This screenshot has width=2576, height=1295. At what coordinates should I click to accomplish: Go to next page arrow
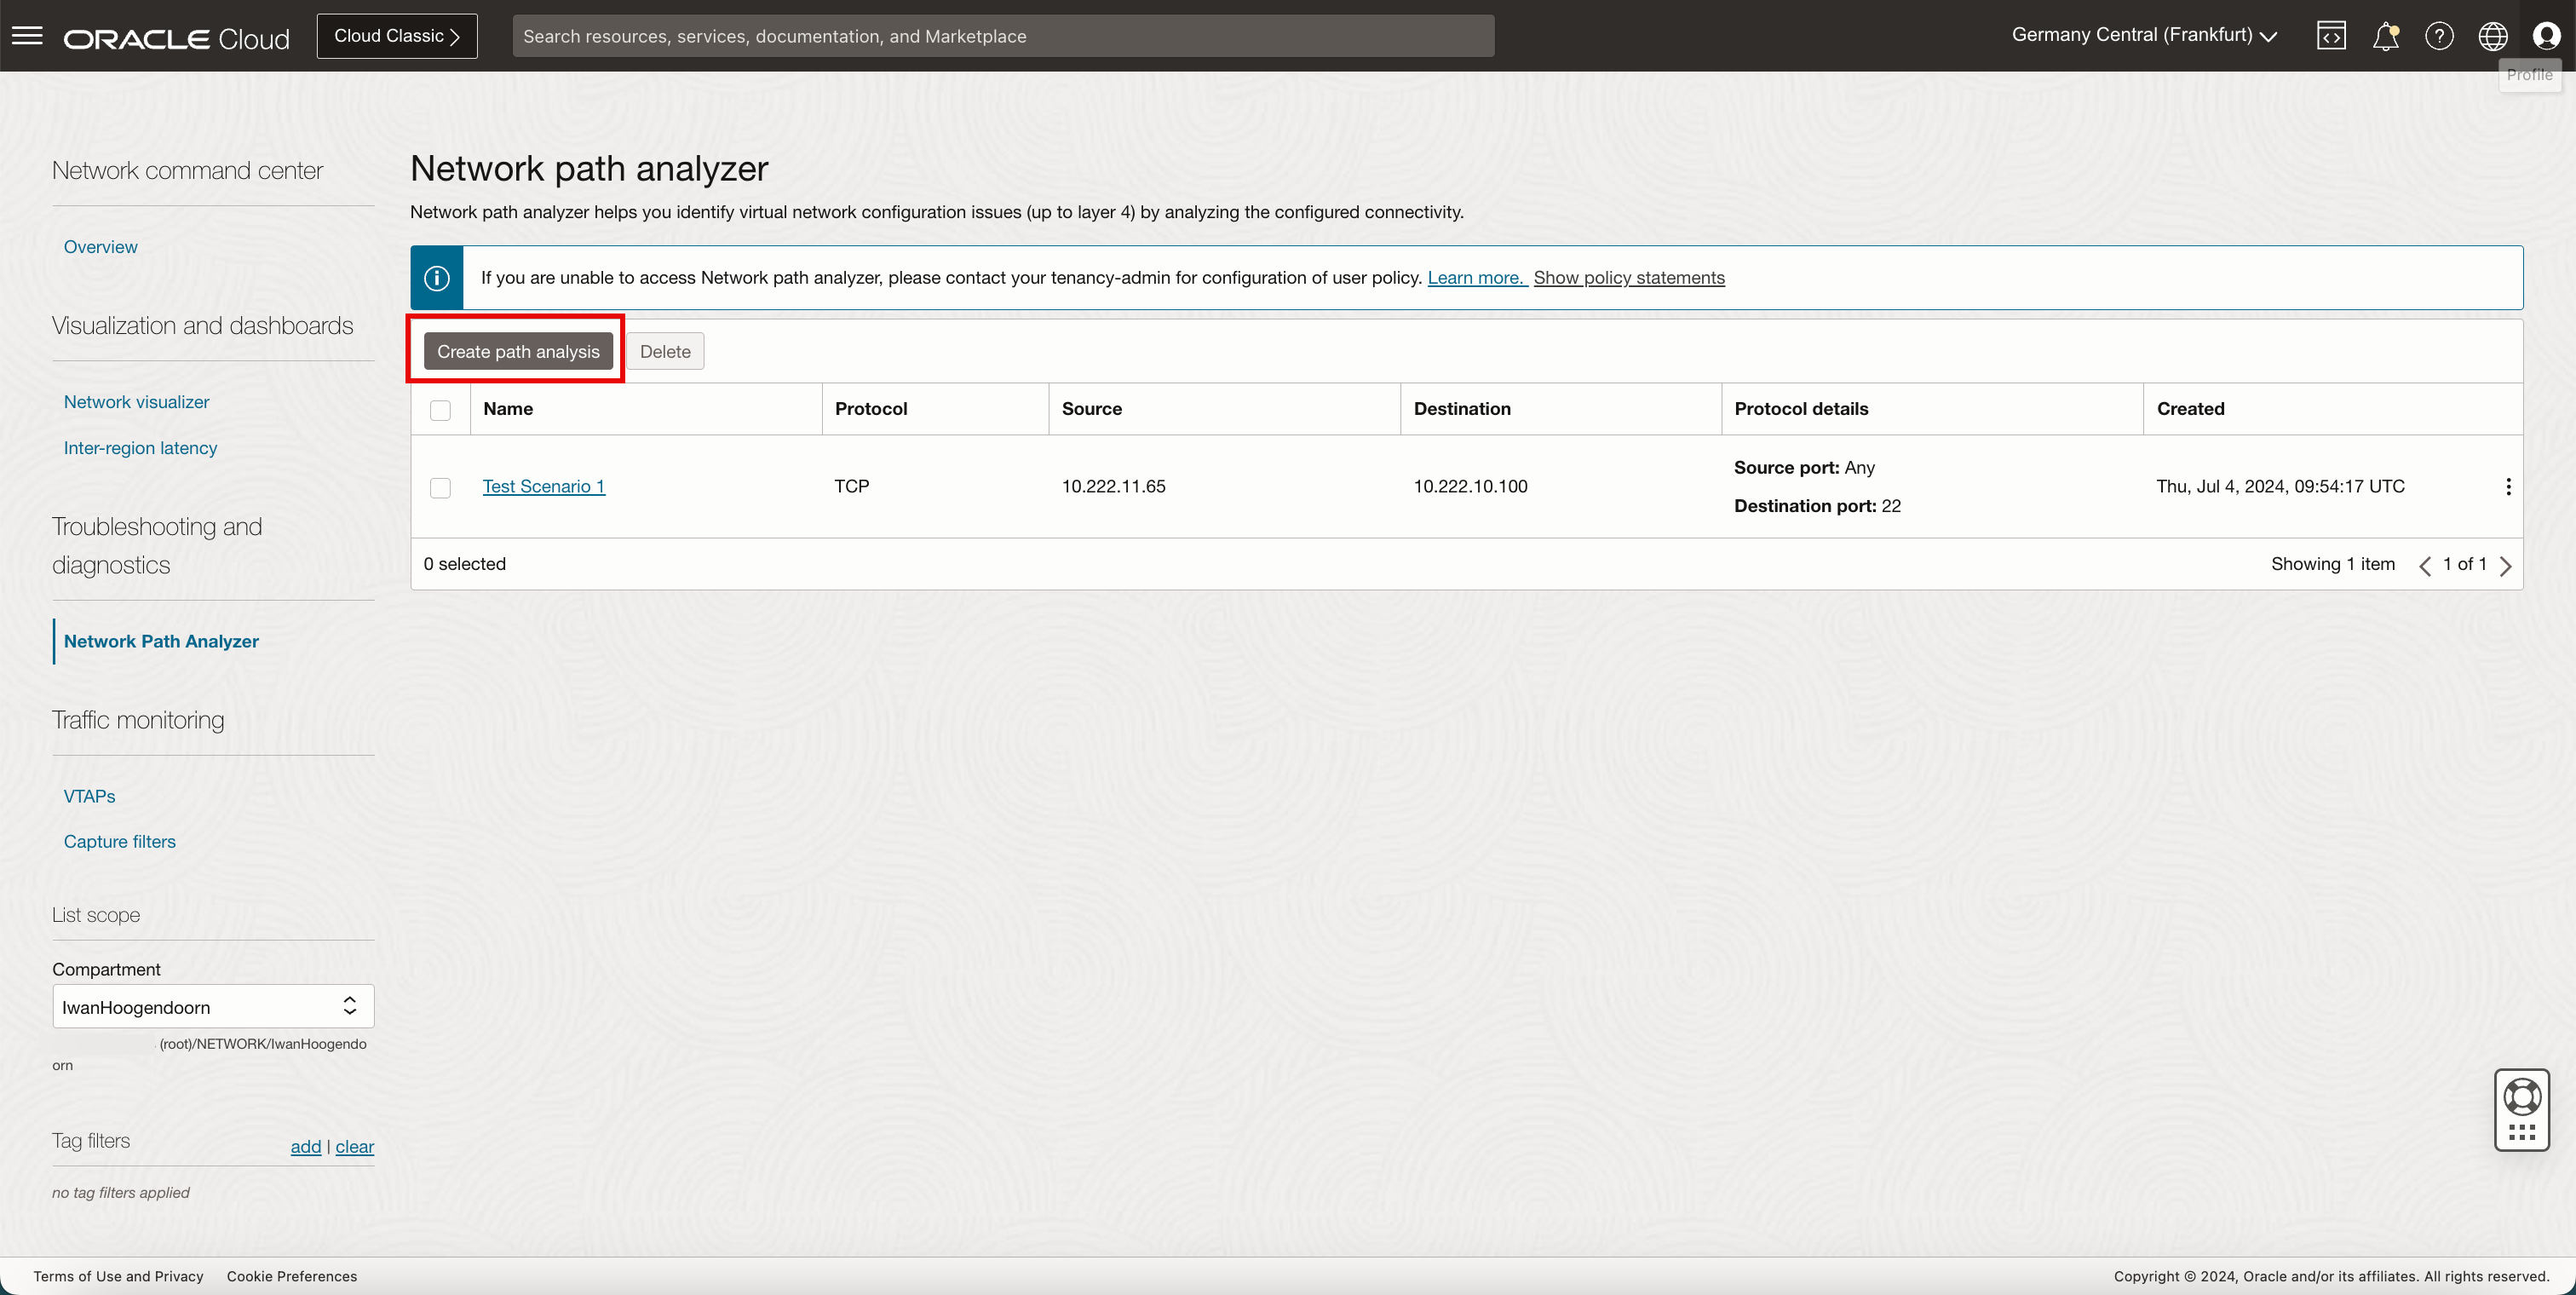click(2505, 566)
